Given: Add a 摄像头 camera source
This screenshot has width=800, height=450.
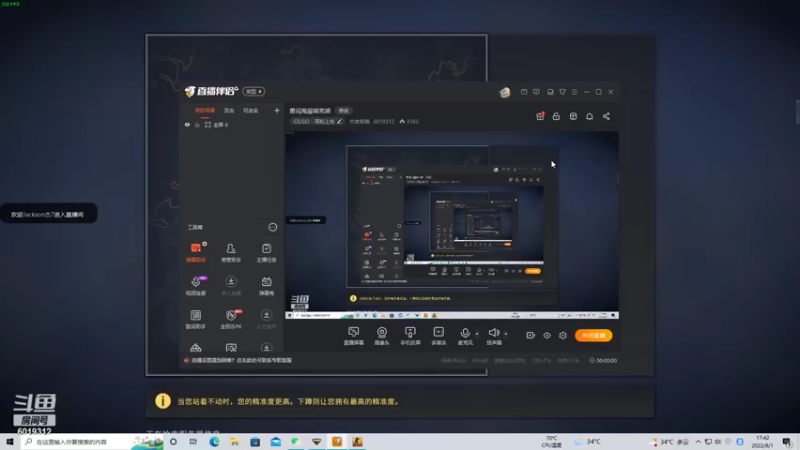Looking at the screenshot, I should (x=382, y=336).
